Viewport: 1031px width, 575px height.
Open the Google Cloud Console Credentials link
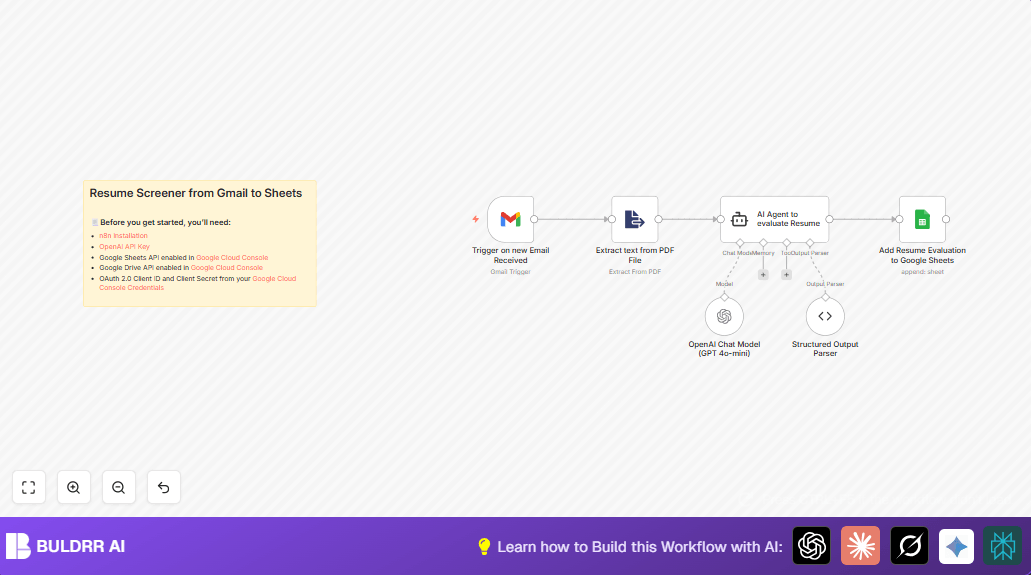pyautogui.click(x=197, y=283)
